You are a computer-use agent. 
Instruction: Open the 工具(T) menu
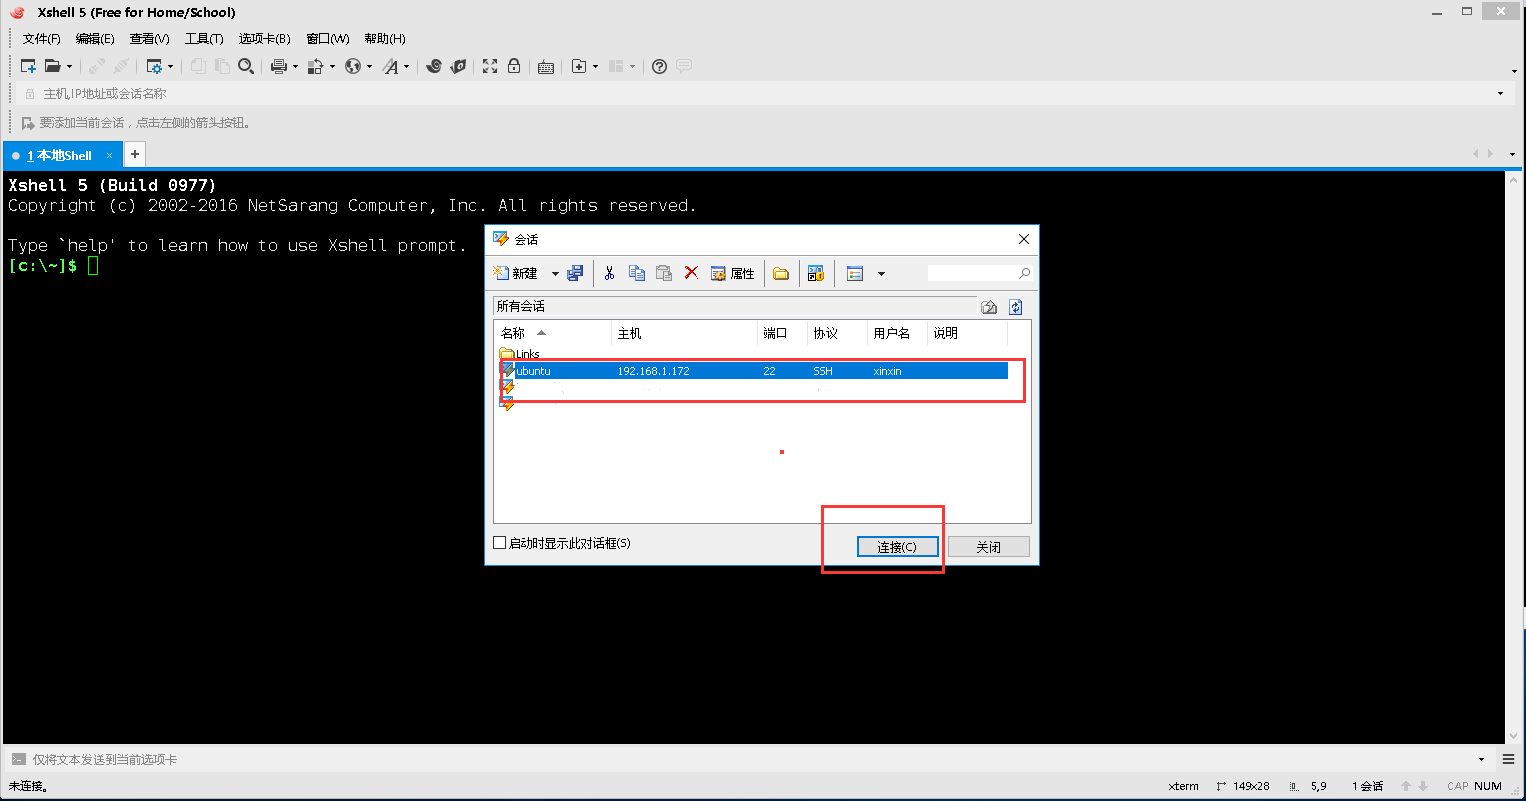[x=204, y=38]
